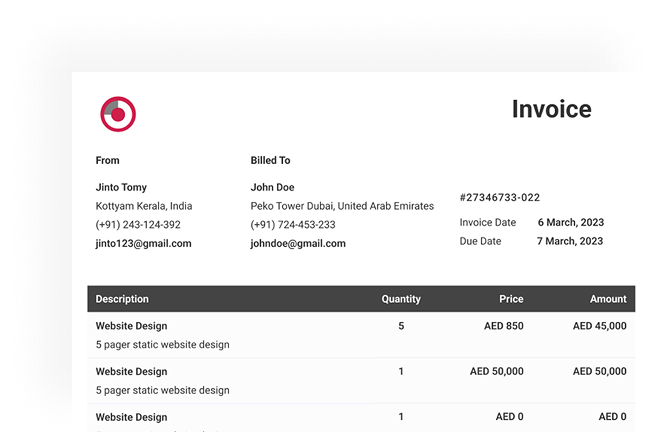Open the johndoe@gmail.com email link
658x440 pixels.
pyautogui.click(x=298, y=243)
